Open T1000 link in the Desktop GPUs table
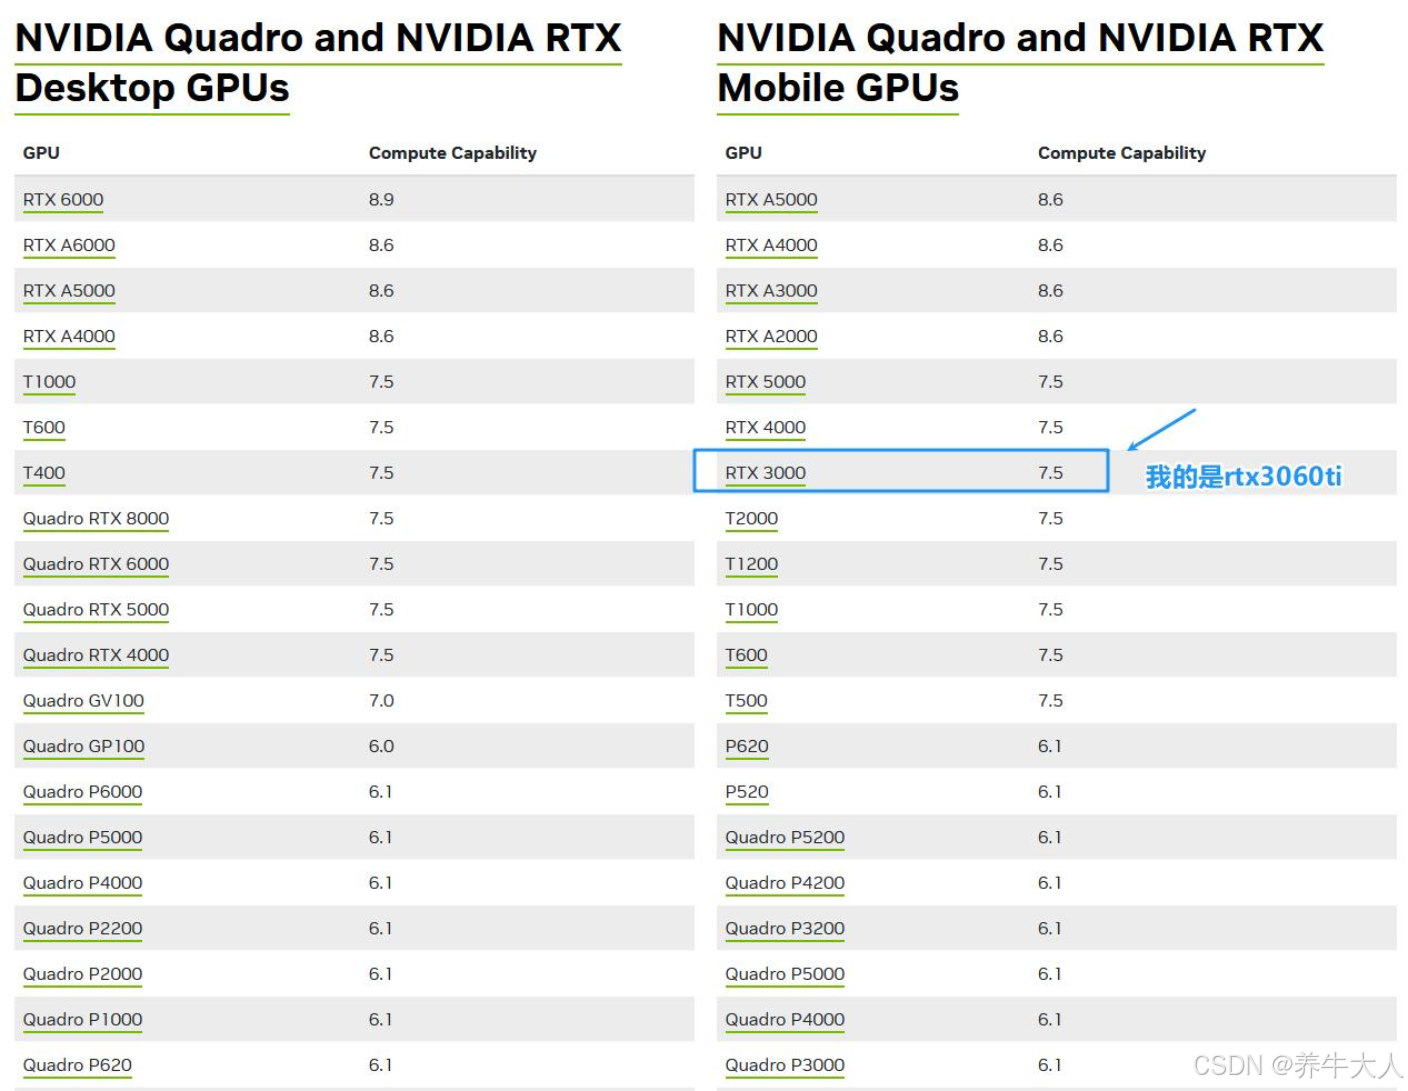Image resolution: width=1408 pixels, height=1091 pixels. 49,381
